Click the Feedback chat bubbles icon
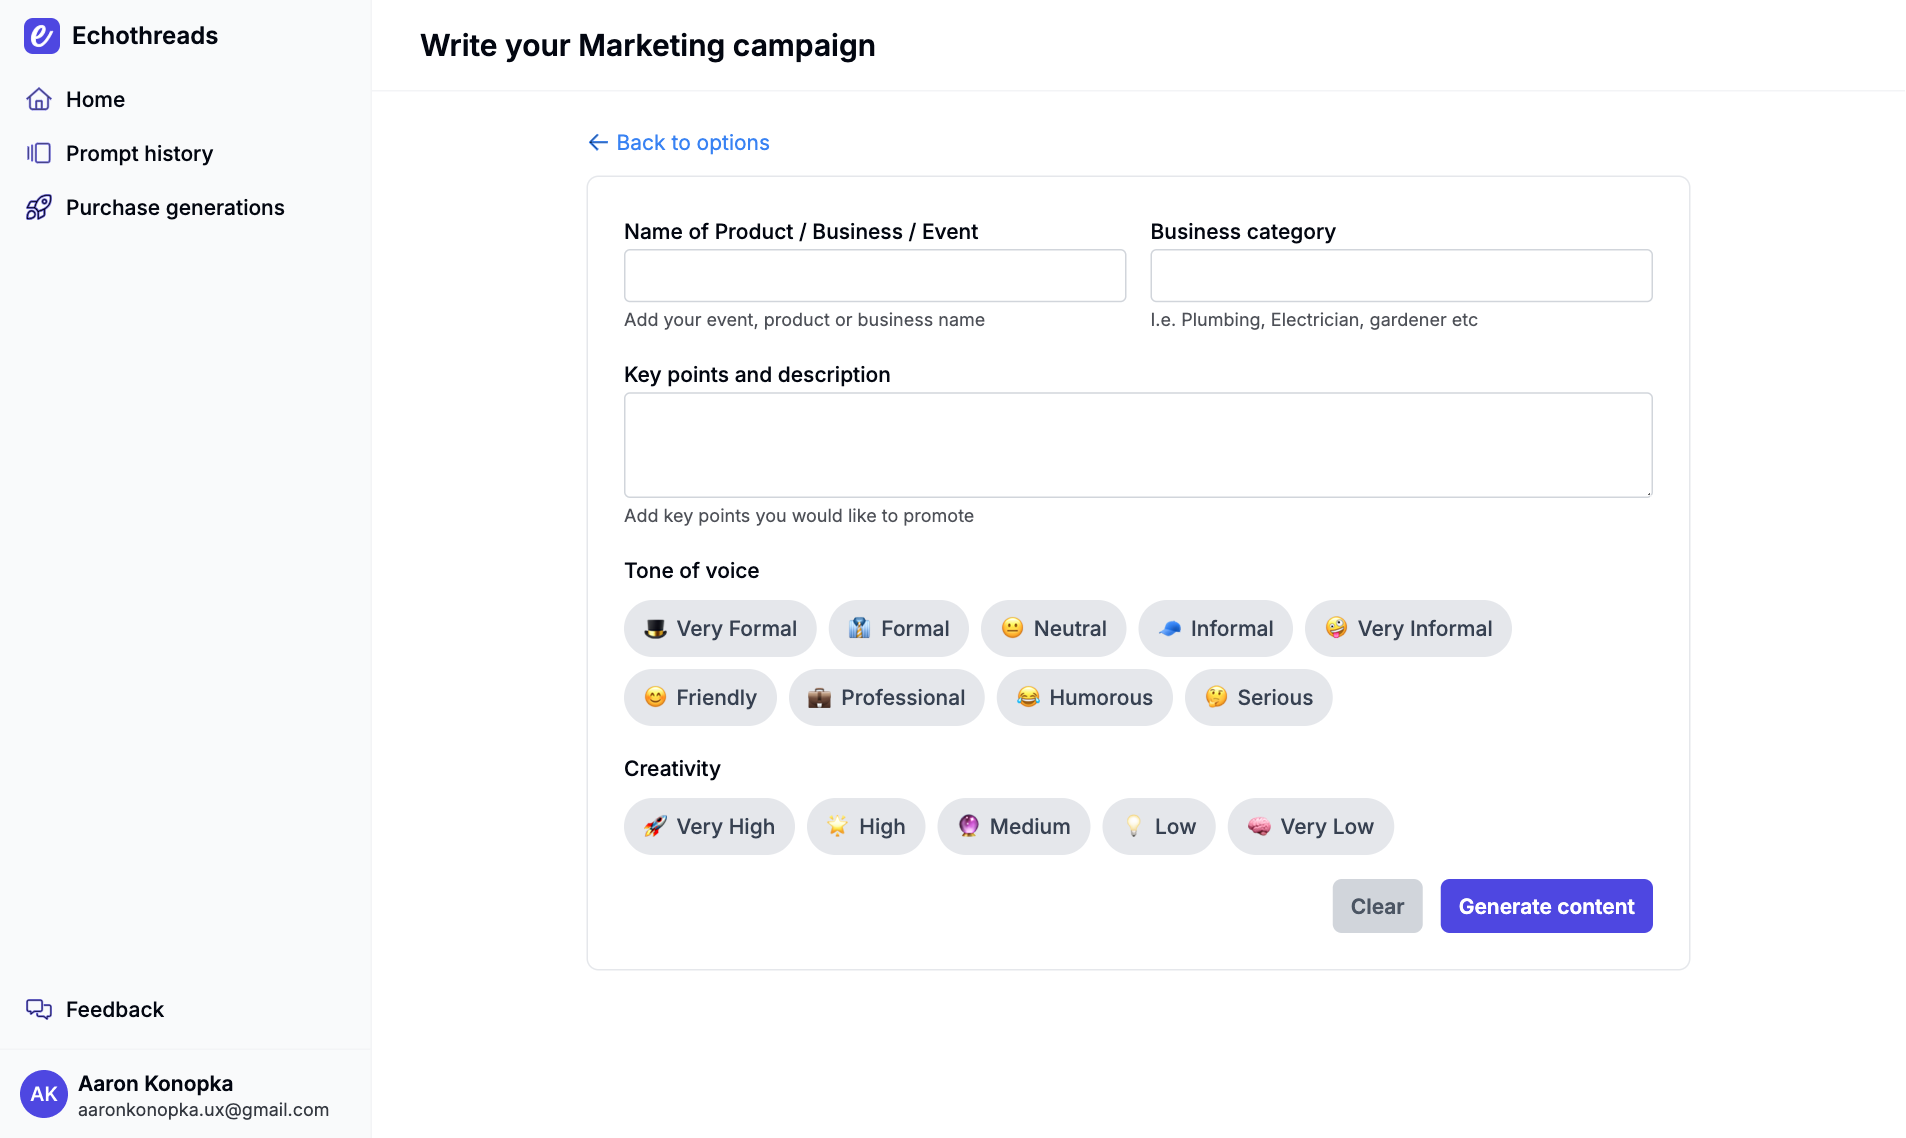 [39, 1009]
